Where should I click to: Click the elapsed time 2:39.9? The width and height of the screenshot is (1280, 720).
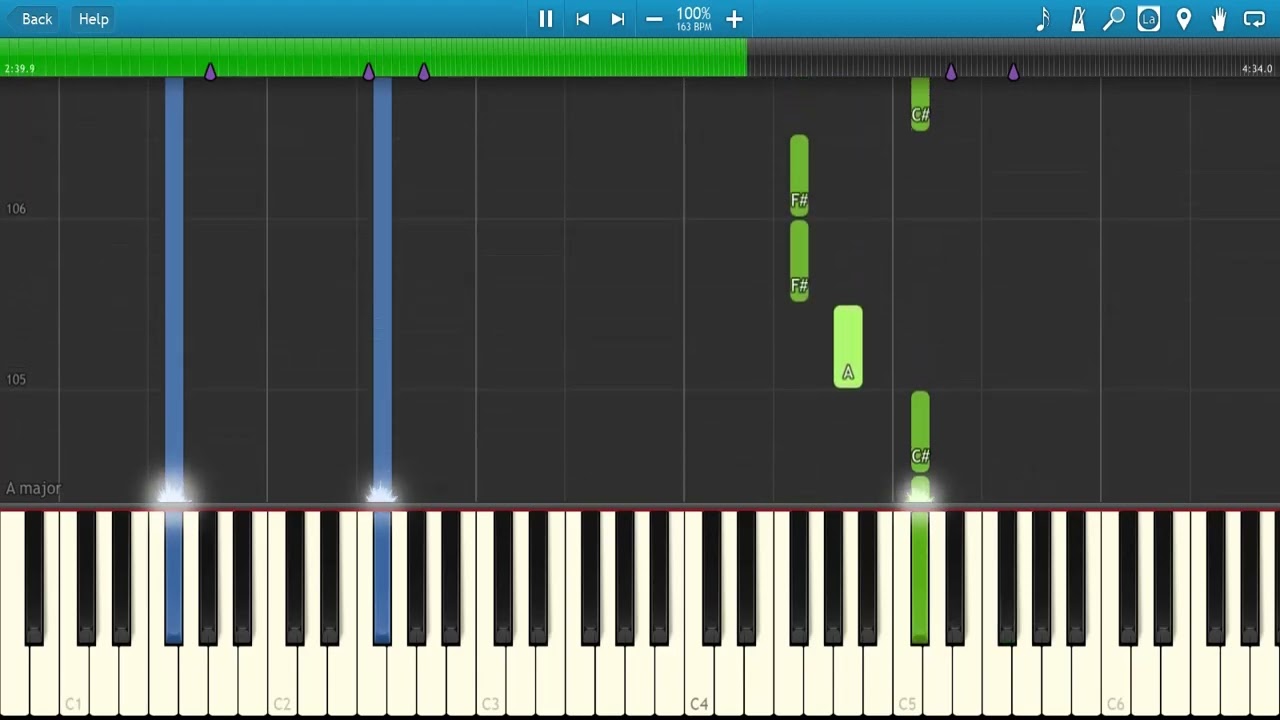click(19, 69)
